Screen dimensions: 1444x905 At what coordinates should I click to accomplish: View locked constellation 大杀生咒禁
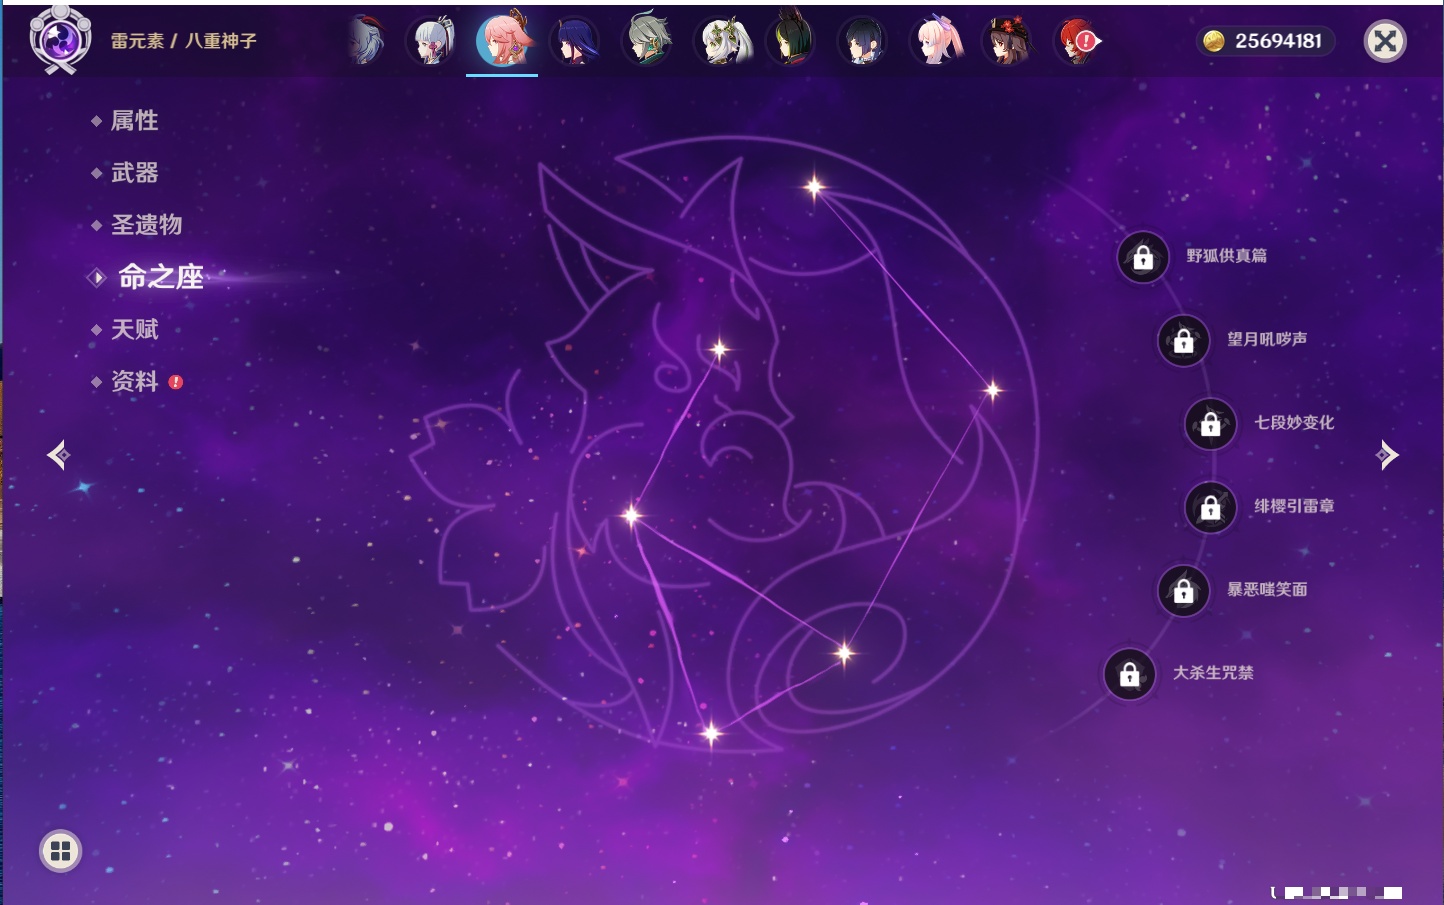pos(1129,675)
